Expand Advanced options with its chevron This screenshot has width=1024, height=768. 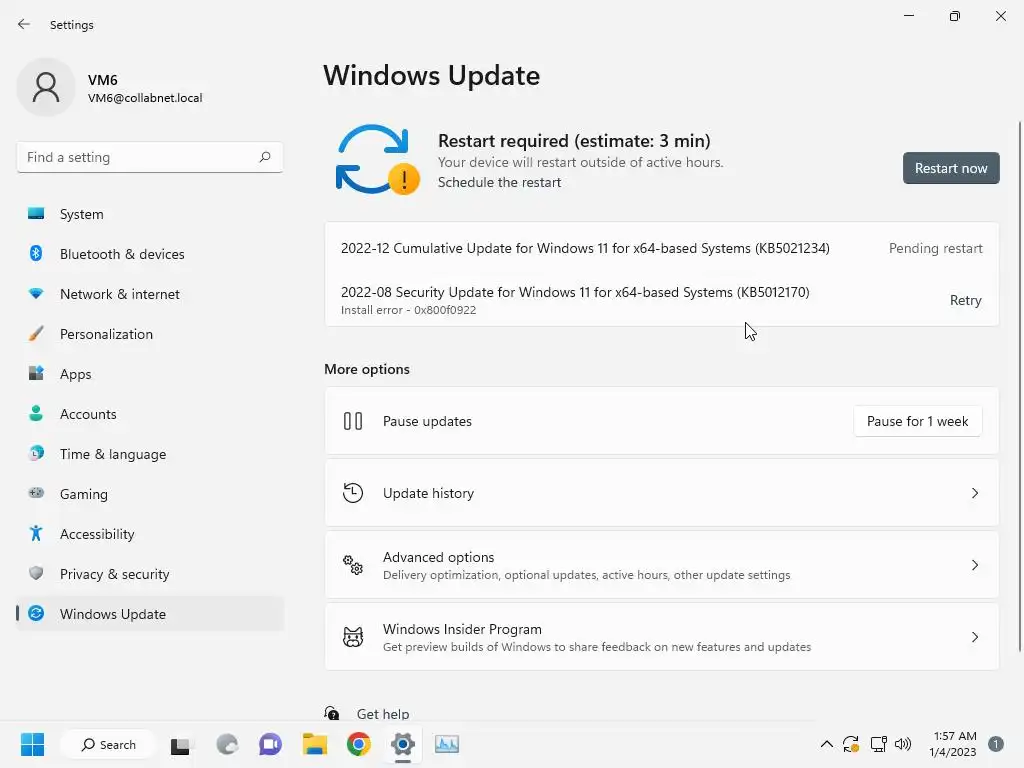[x=974, y=565]
